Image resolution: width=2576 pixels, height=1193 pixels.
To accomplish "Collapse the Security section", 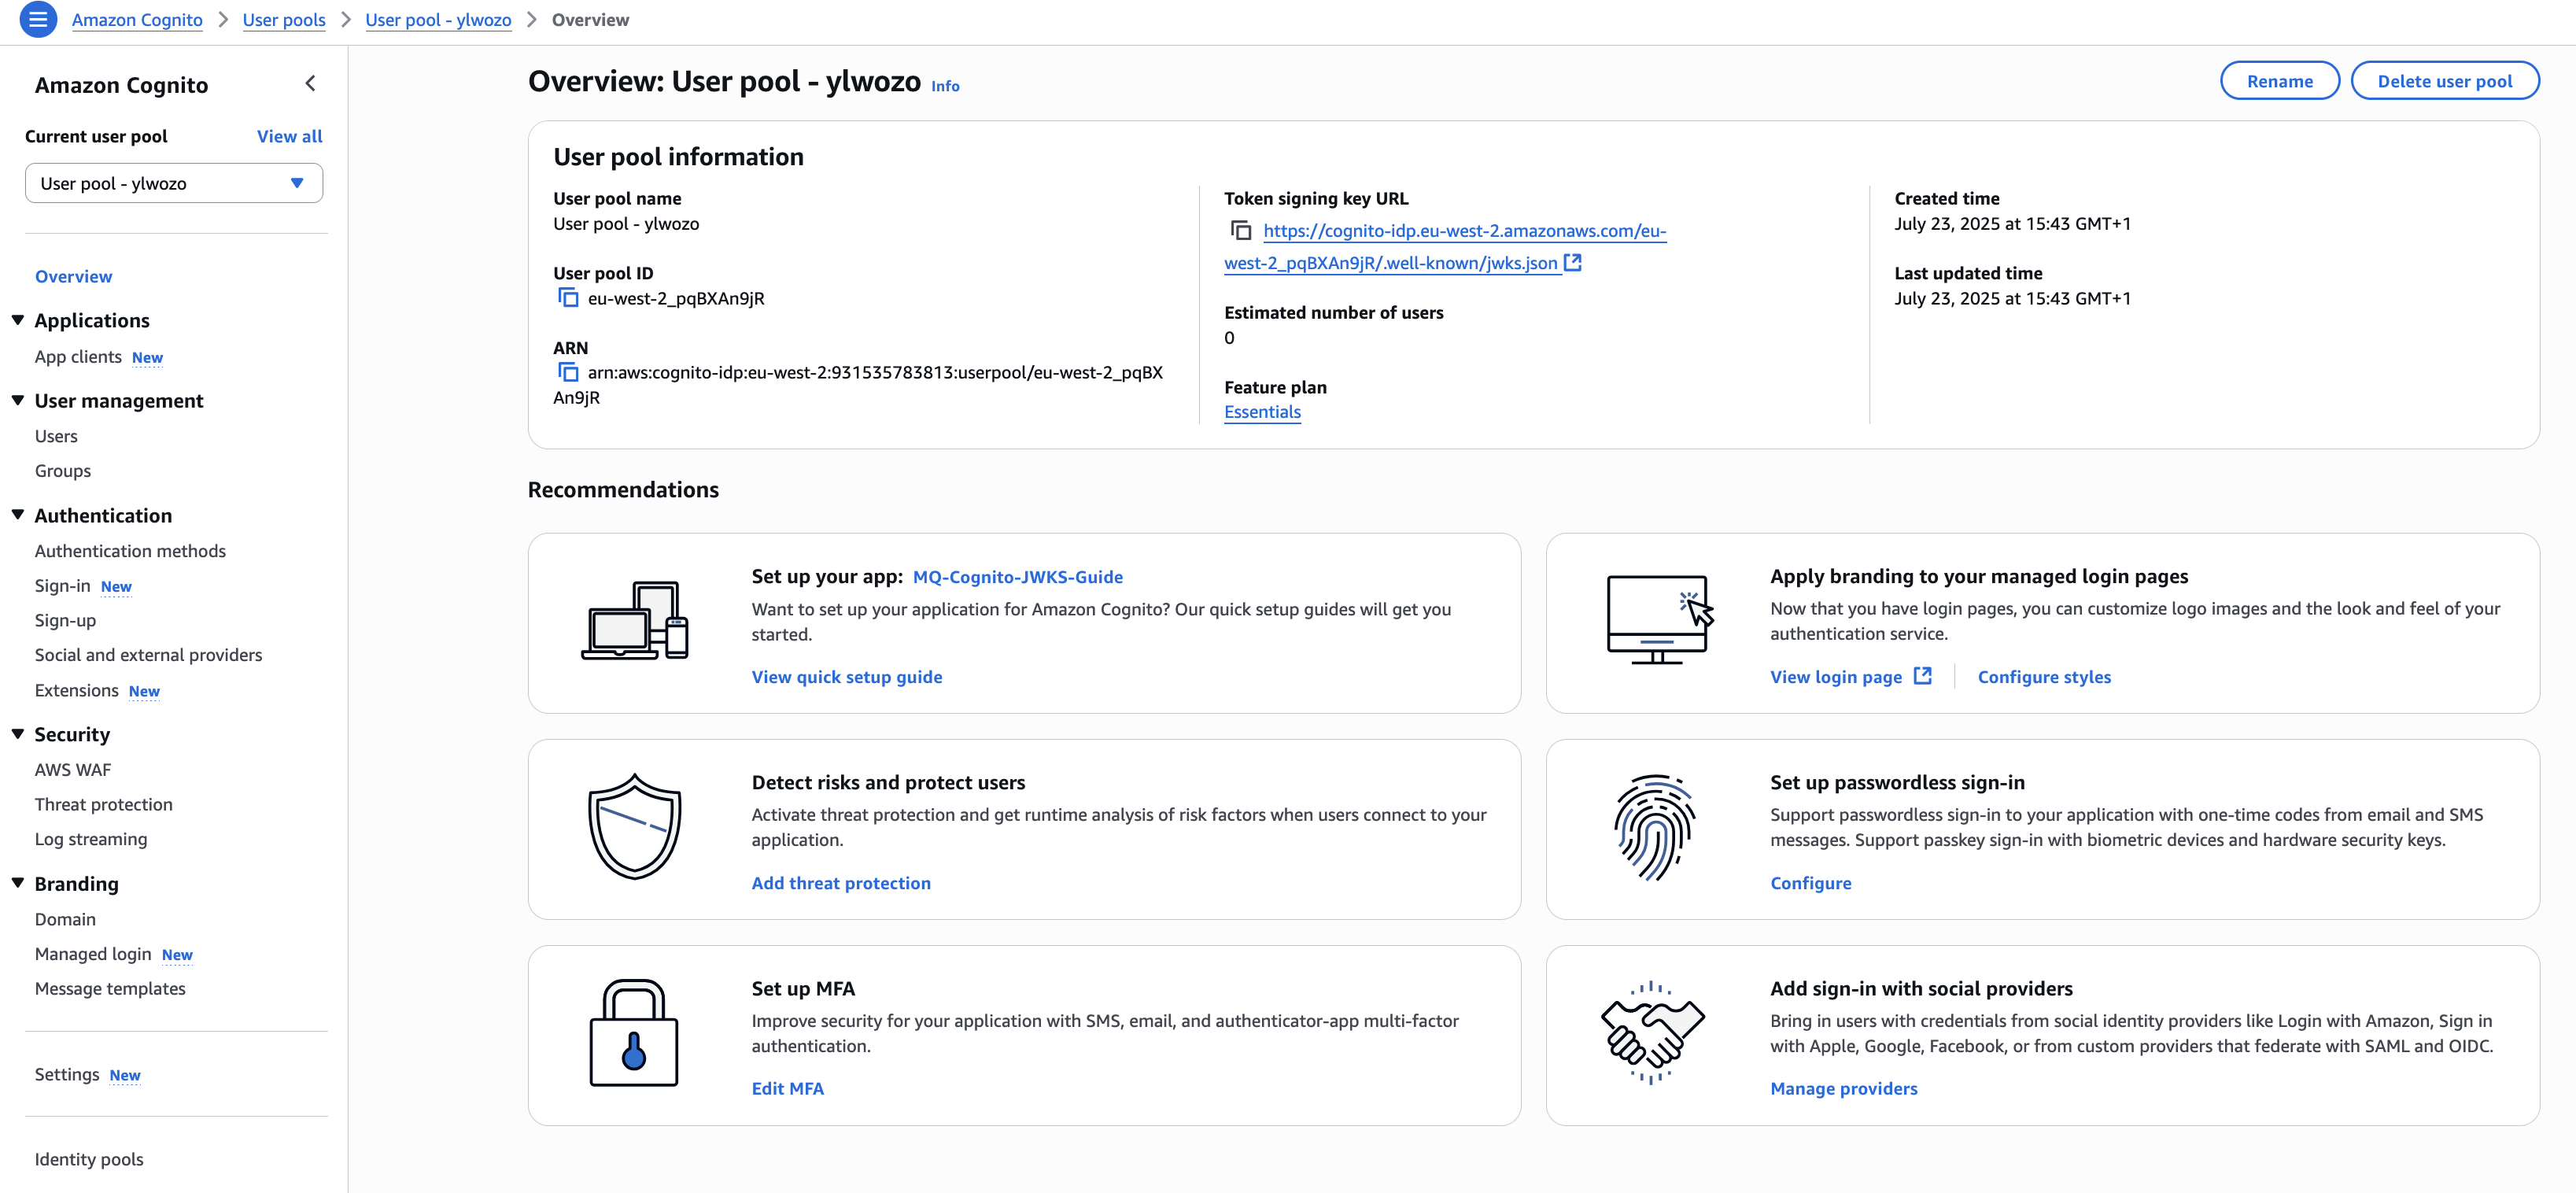I will point(18,734).
